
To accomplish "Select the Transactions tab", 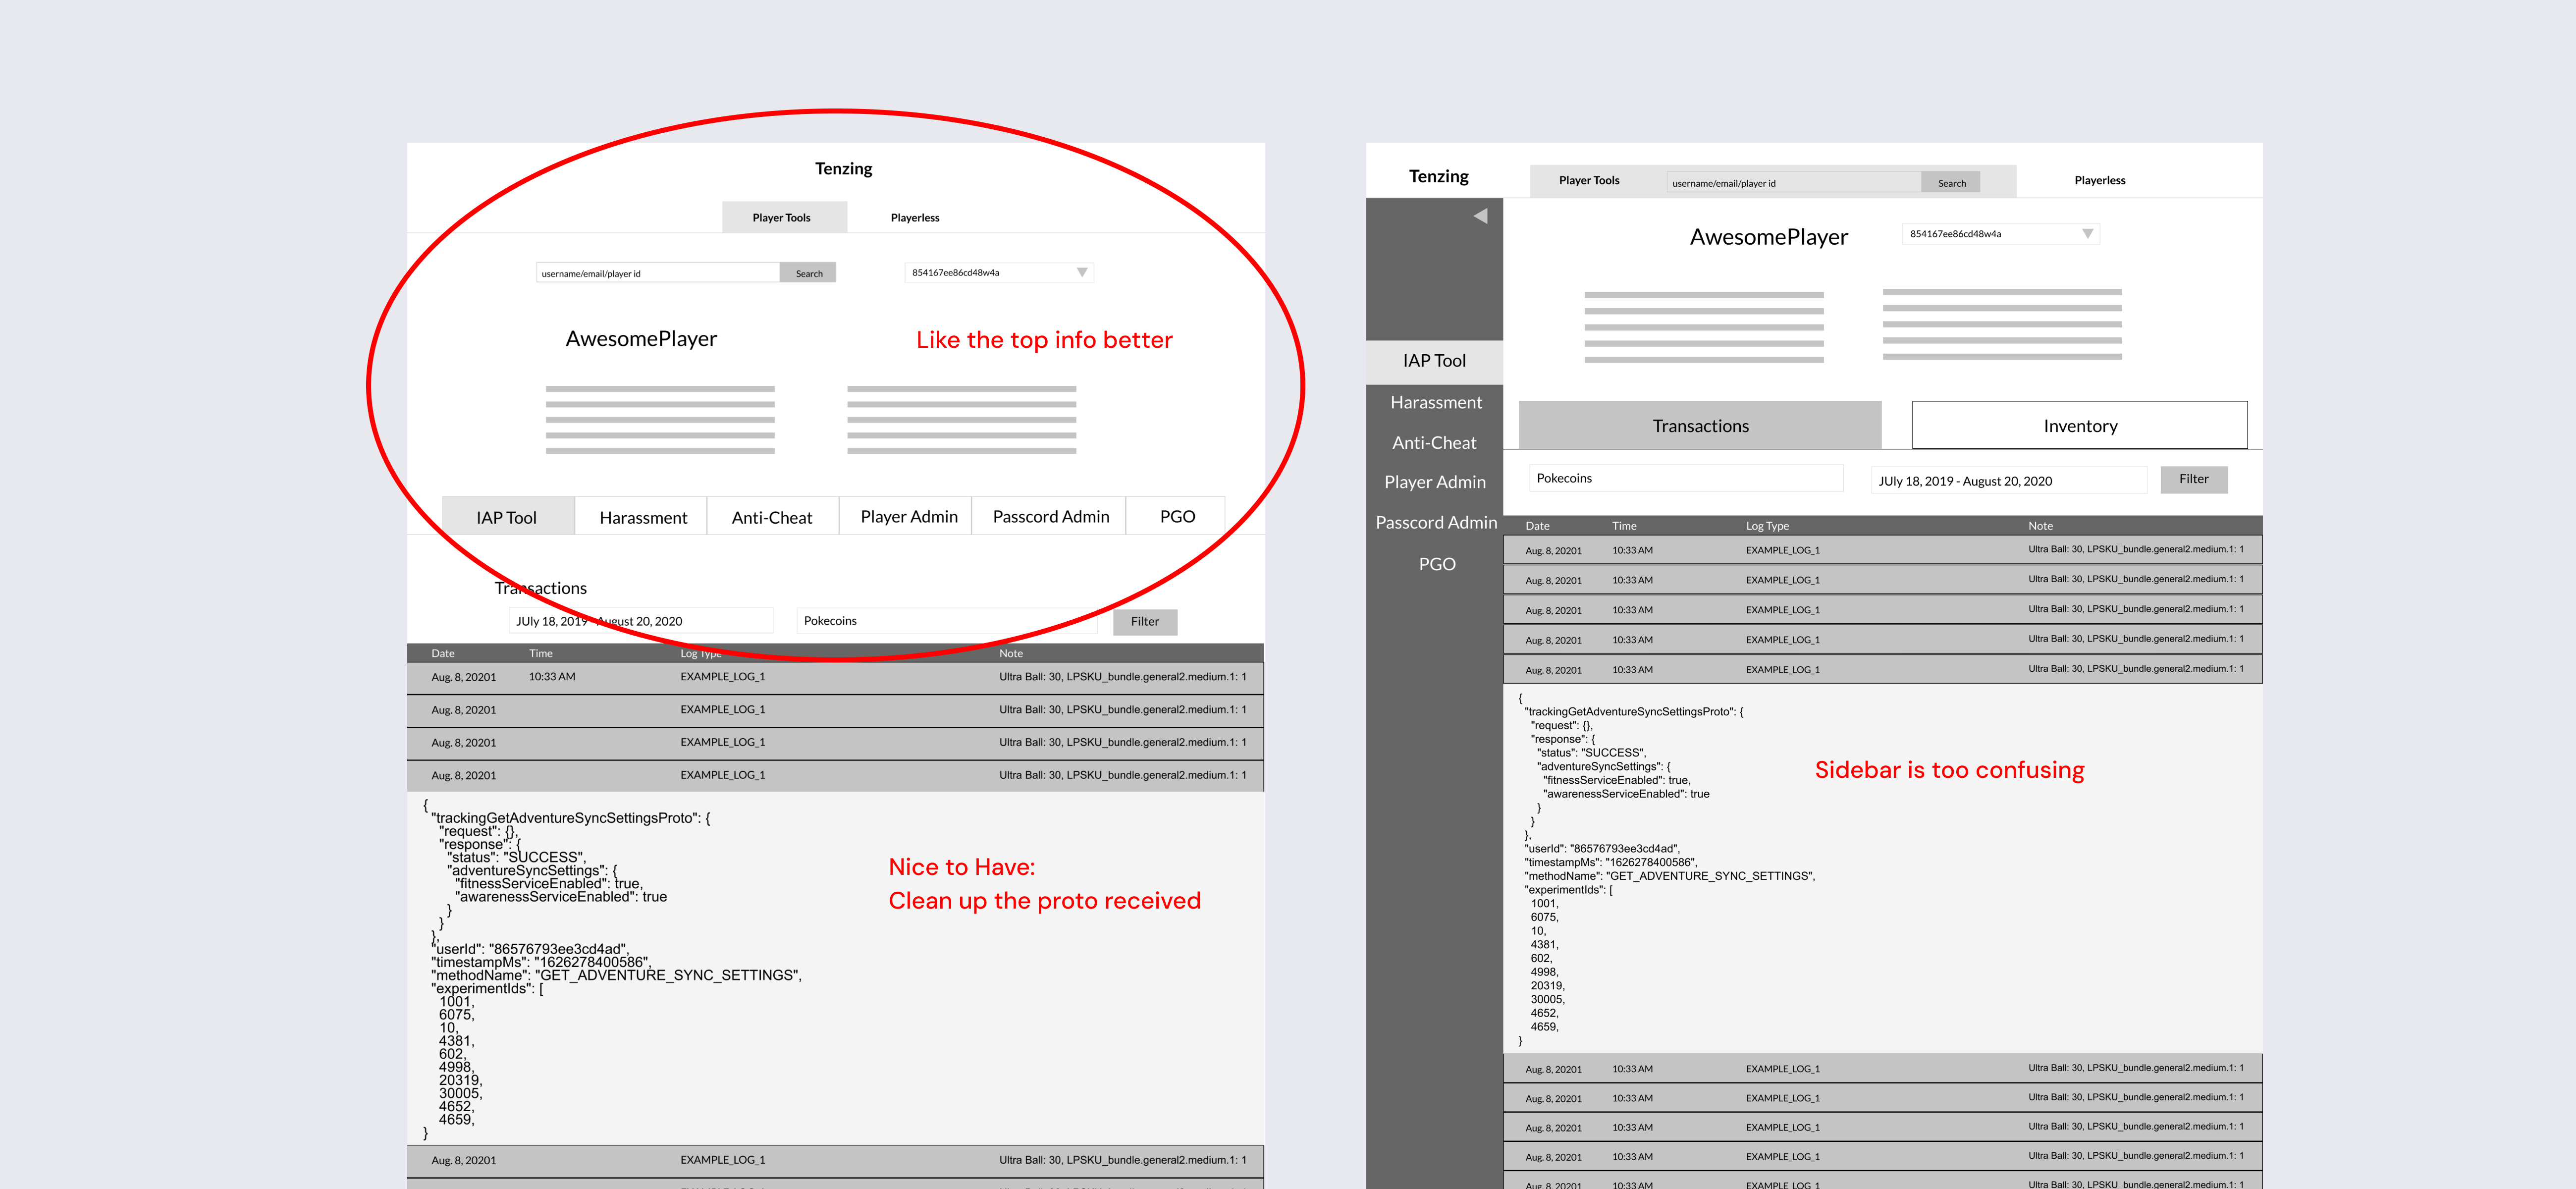I will [1699, 426].
